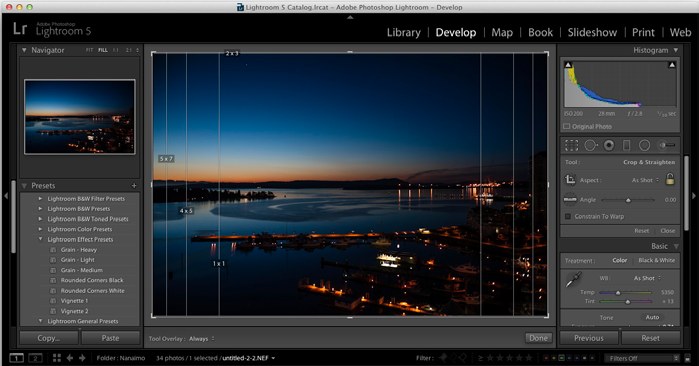
Task: Filter by flagged status icon
Action: coord(444,358)
